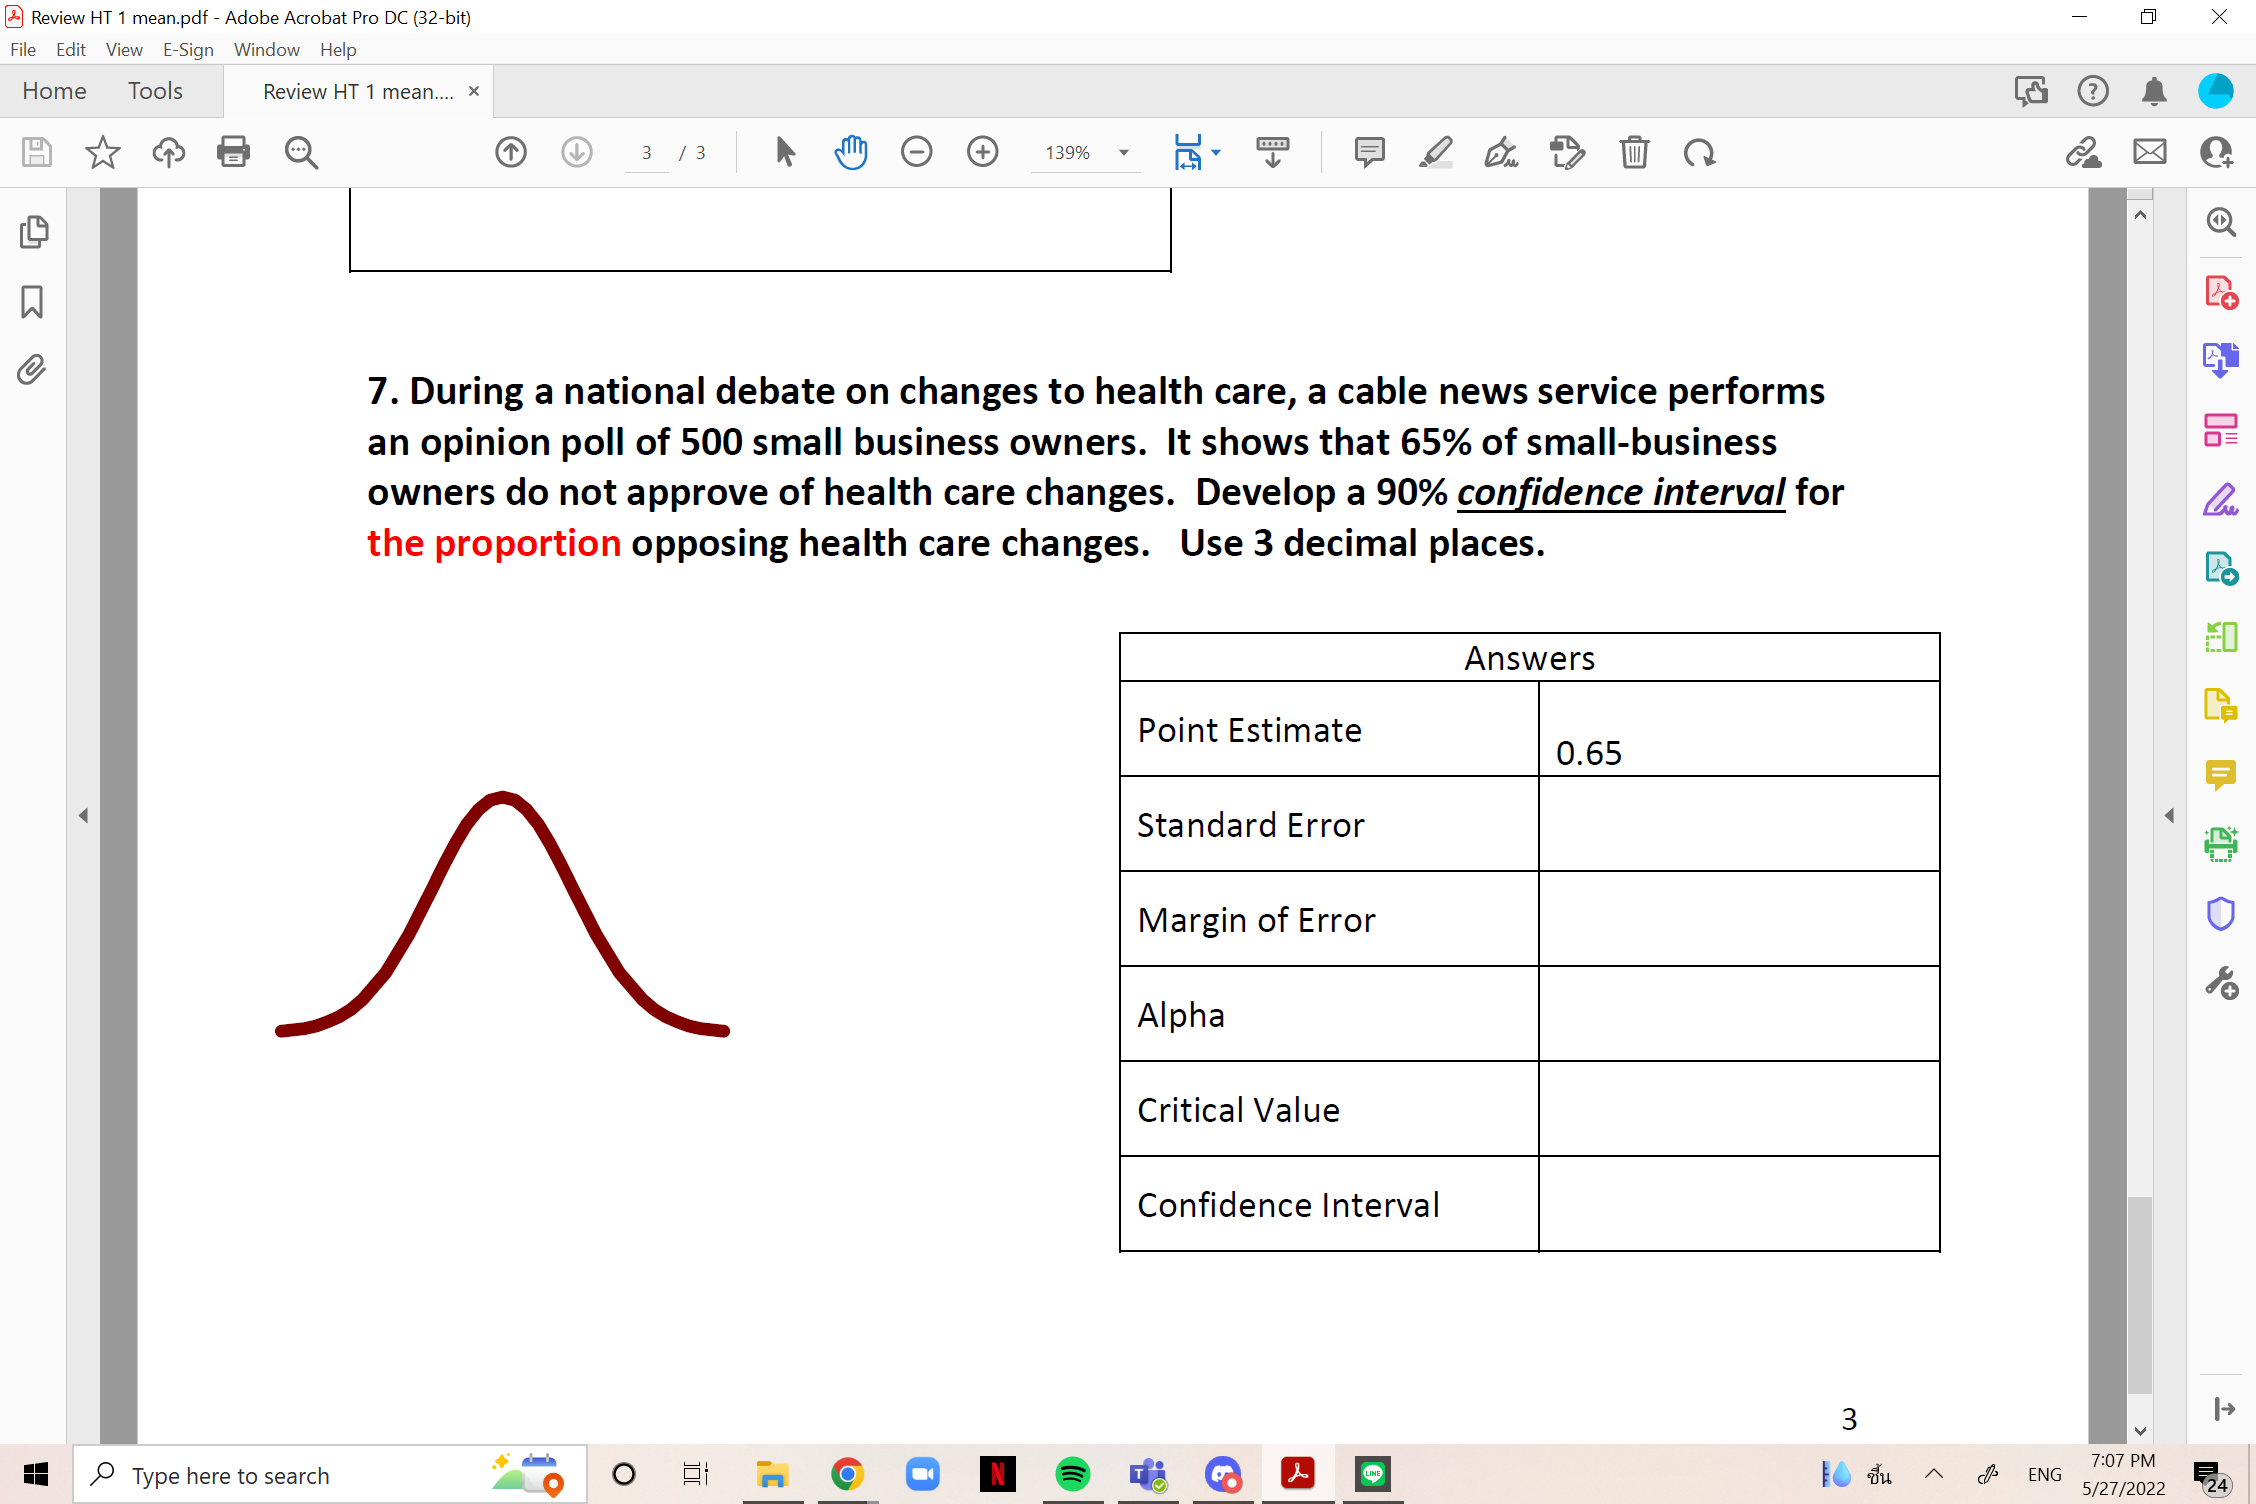Open the Bookmarks panel
The image size is (2256, 1504).
click(x=31, y=302)
